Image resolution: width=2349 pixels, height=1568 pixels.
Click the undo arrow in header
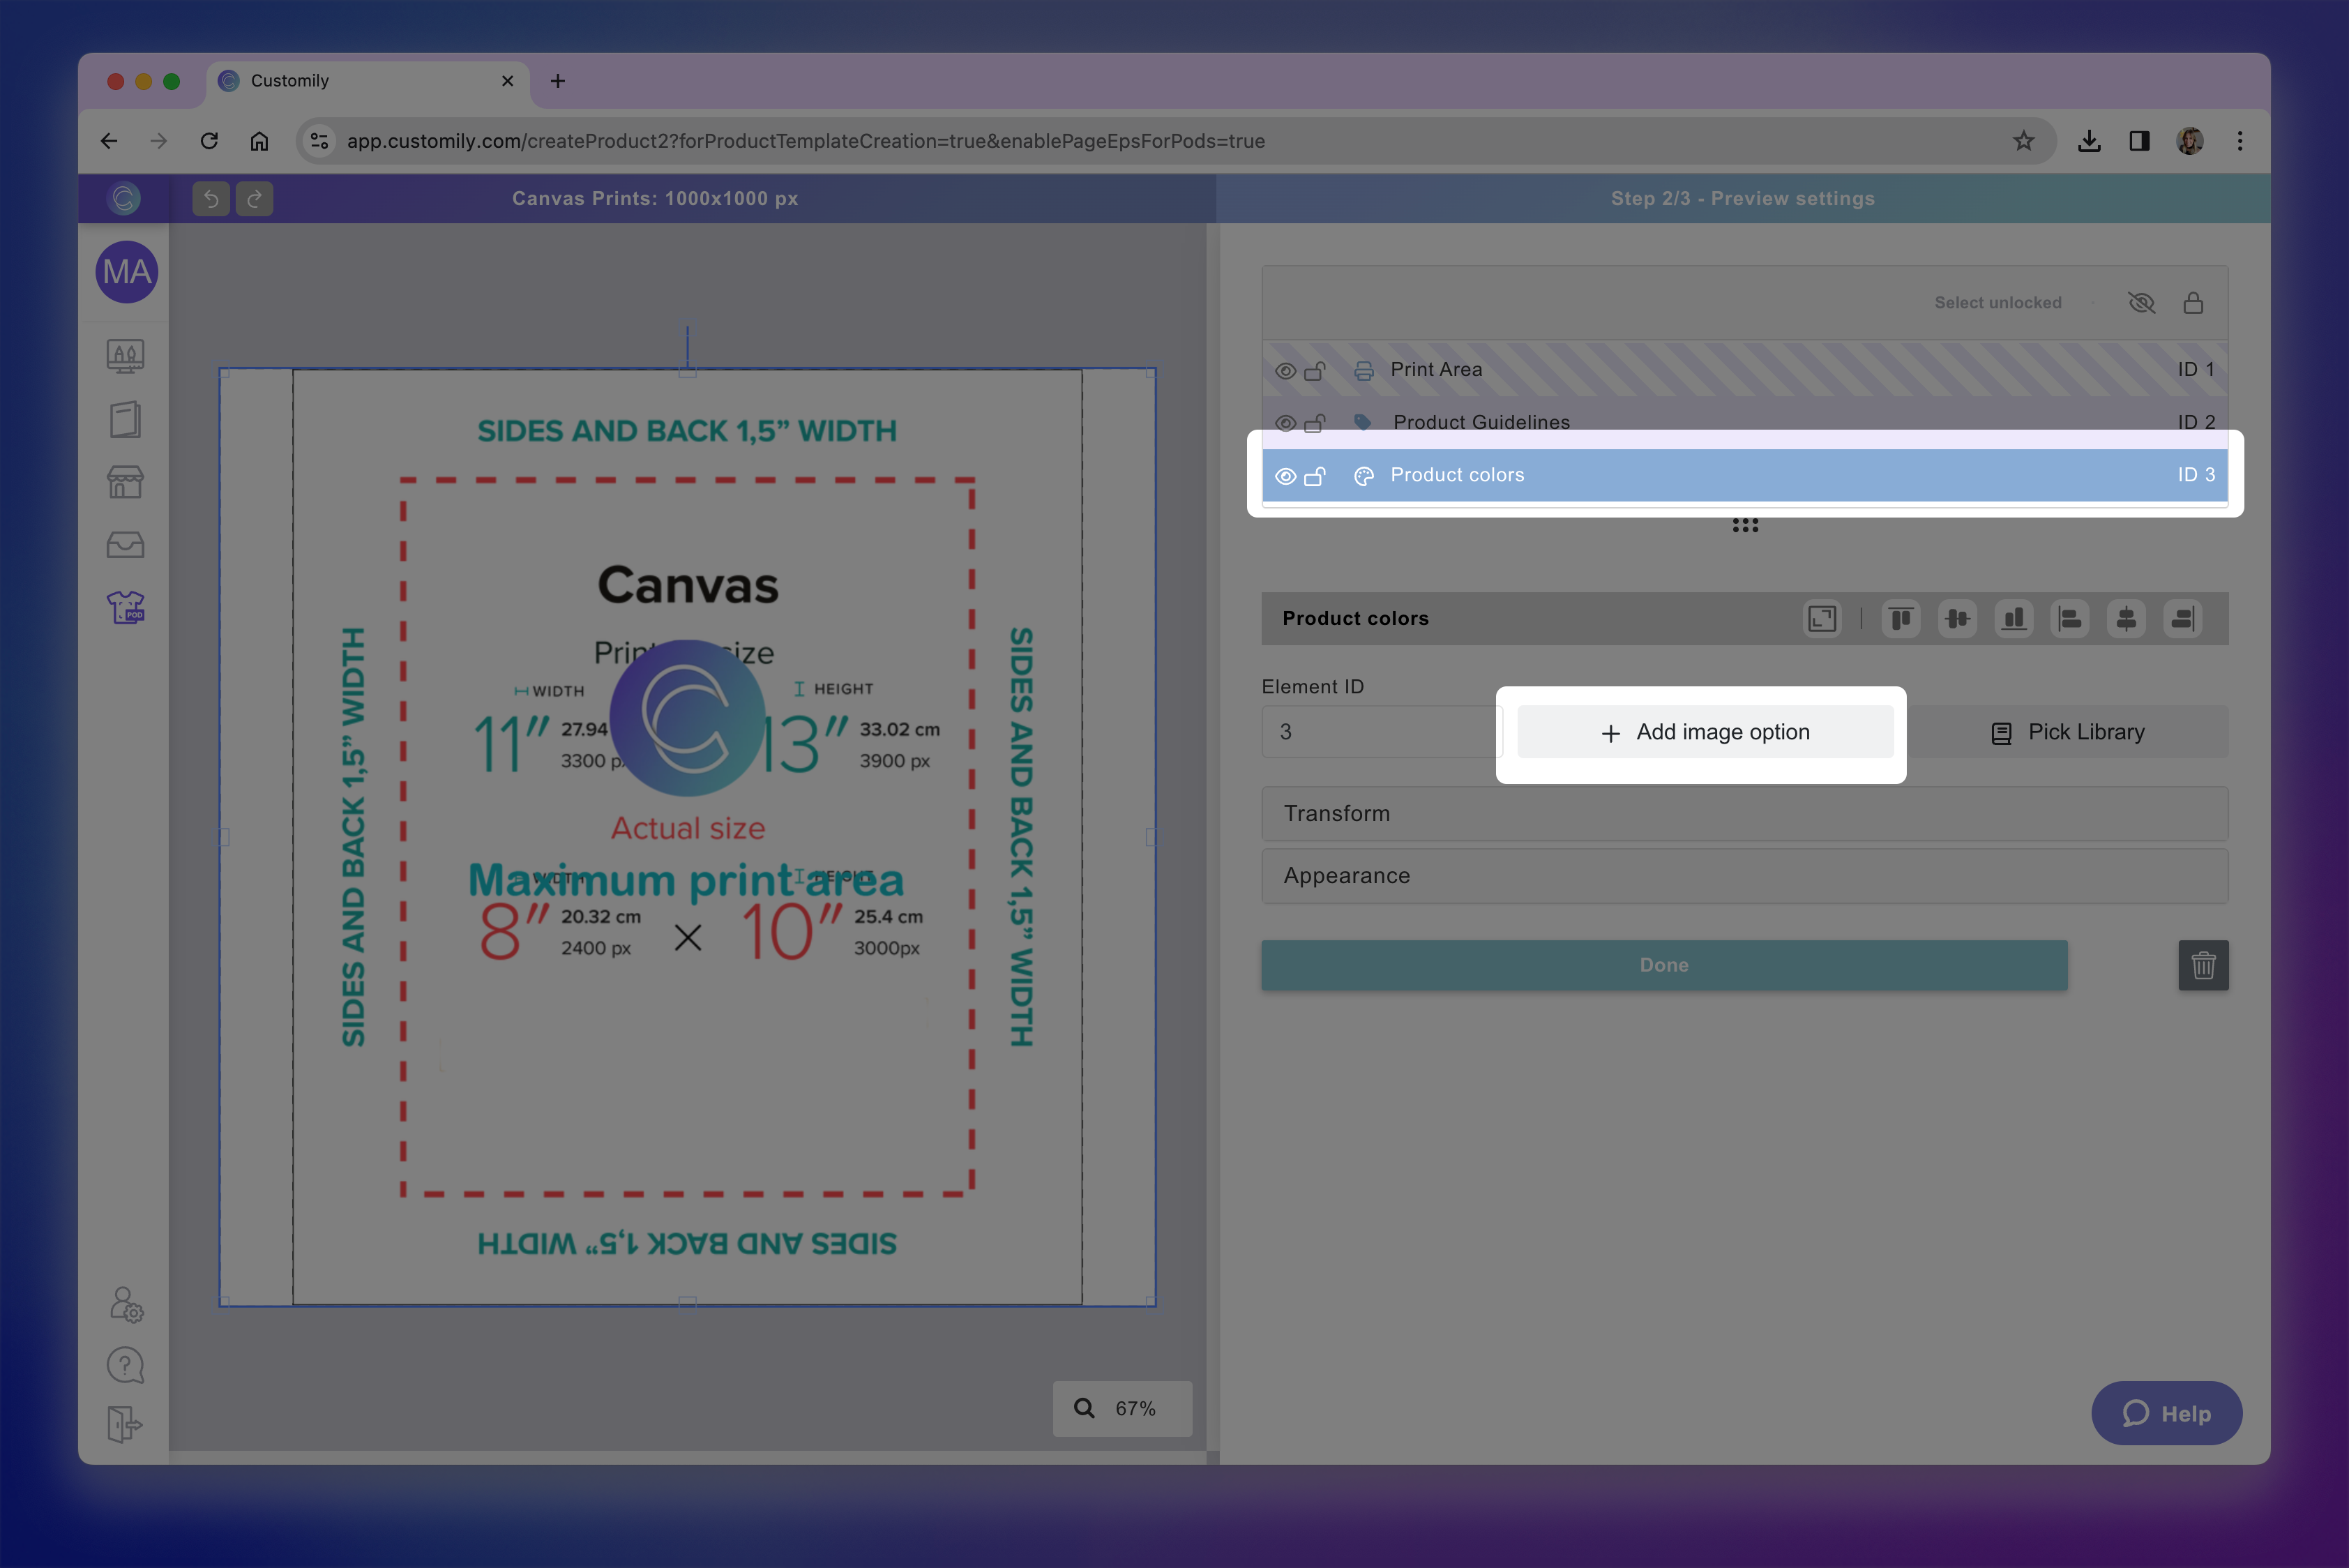tap(211, 199)
